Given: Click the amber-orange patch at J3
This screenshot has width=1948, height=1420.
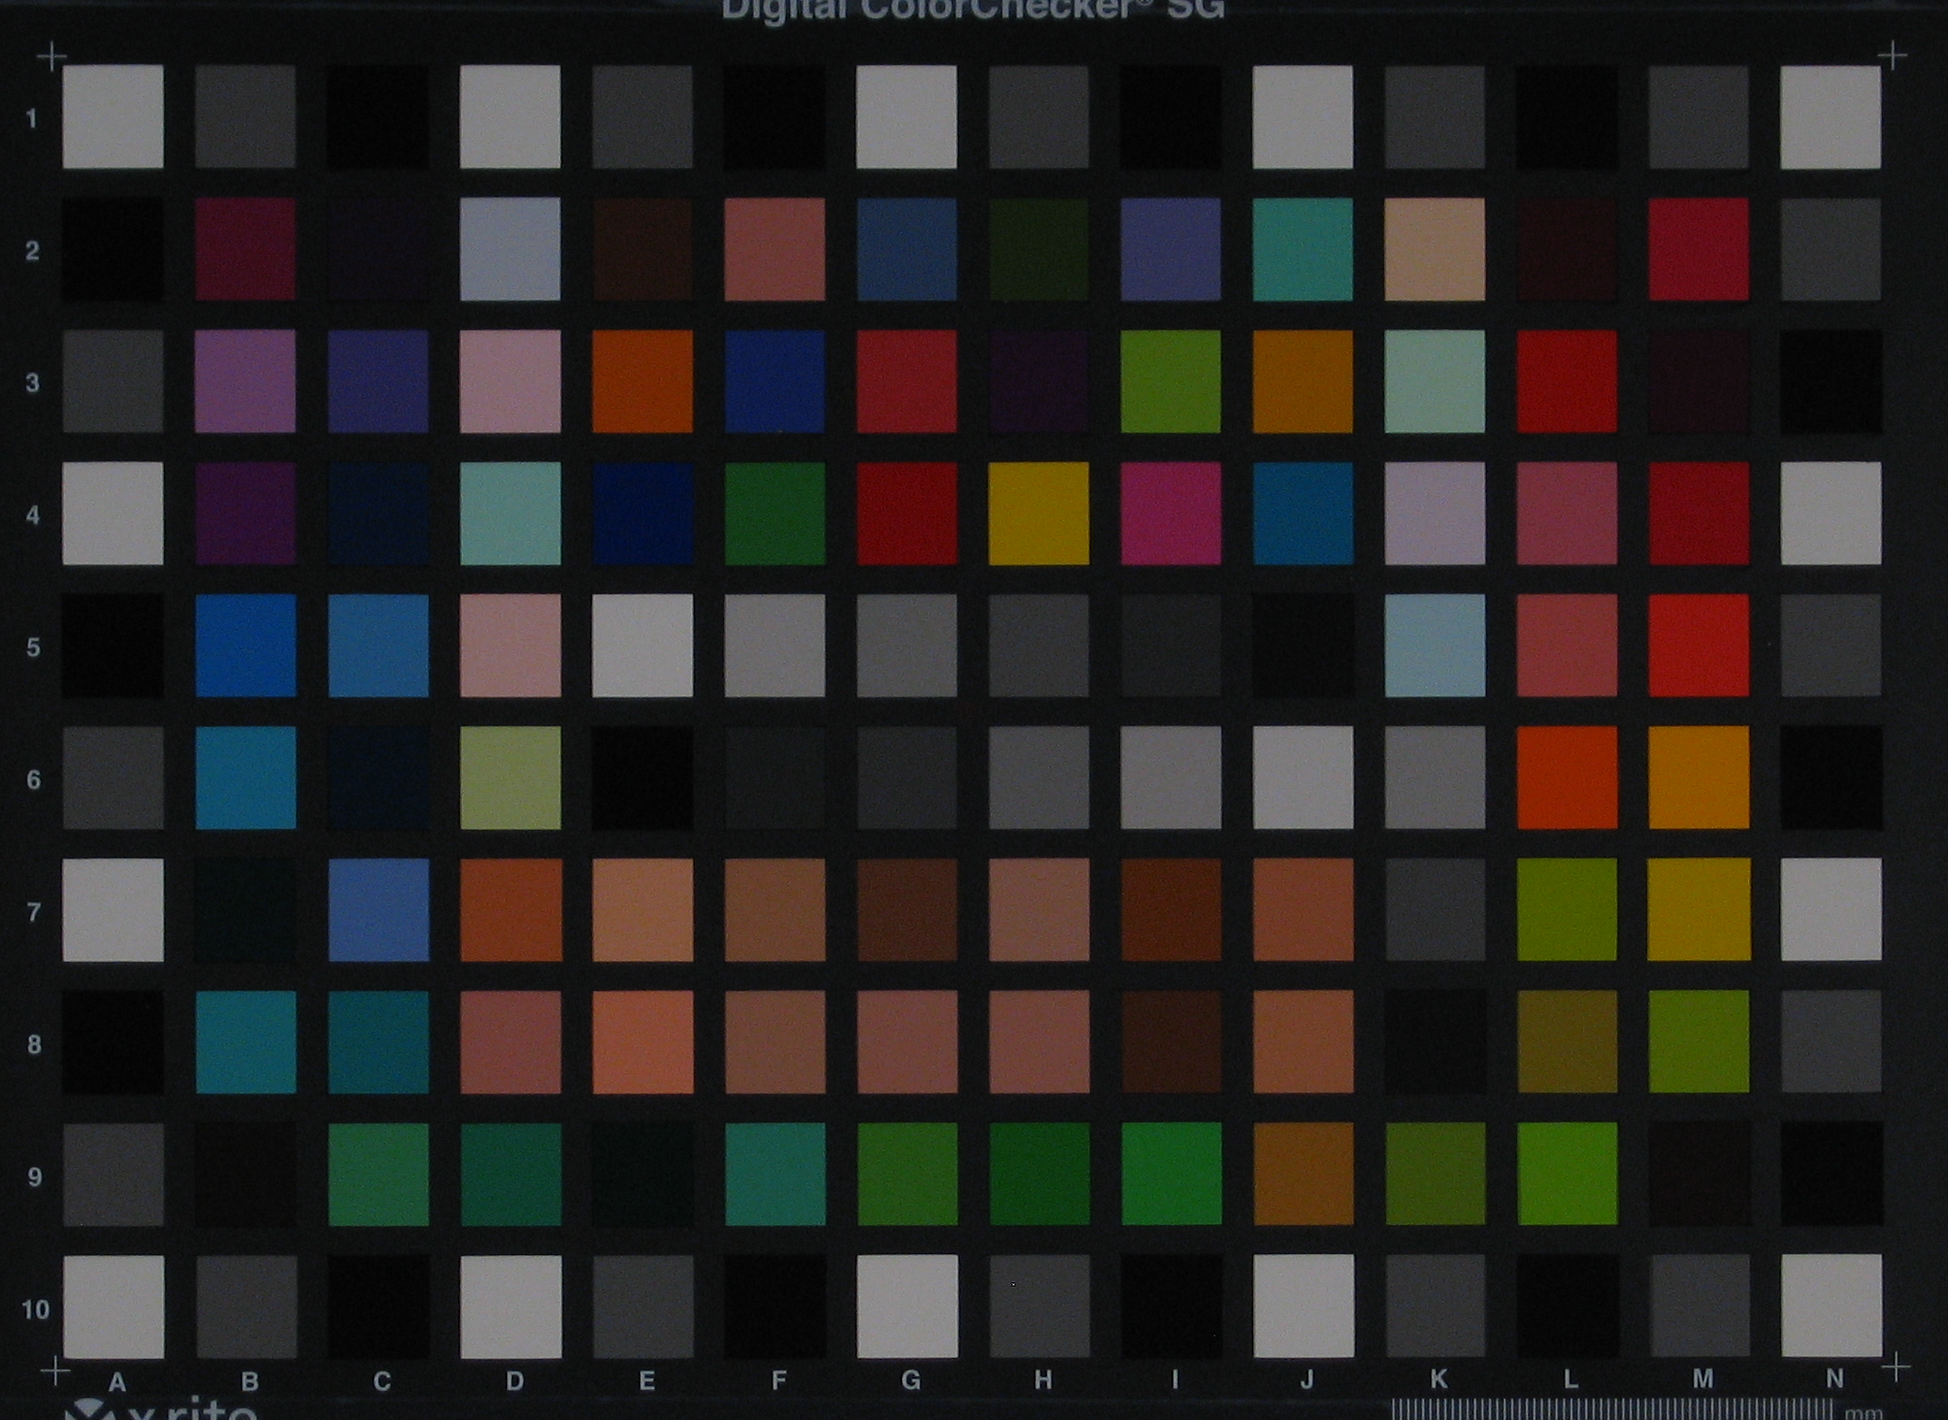Looking at the screenshot, I should [1302, 381].
